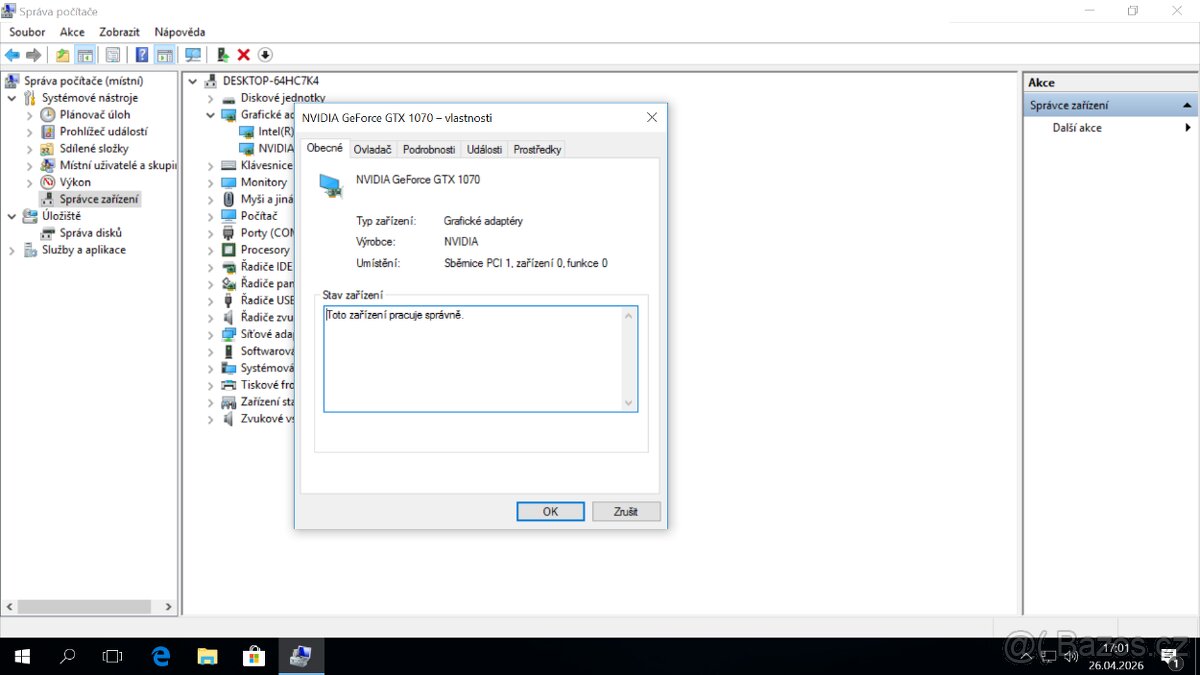Click the Tiskové fronty printer icon
The image size is (1200, 675).
(x=229, y=385)
